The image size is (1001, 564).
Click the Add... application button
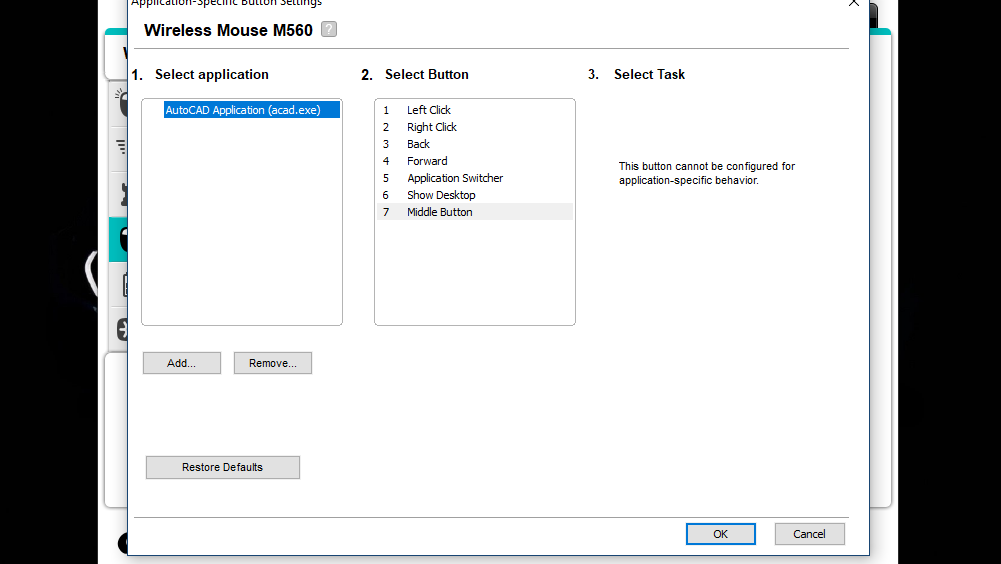coord(182,363)
